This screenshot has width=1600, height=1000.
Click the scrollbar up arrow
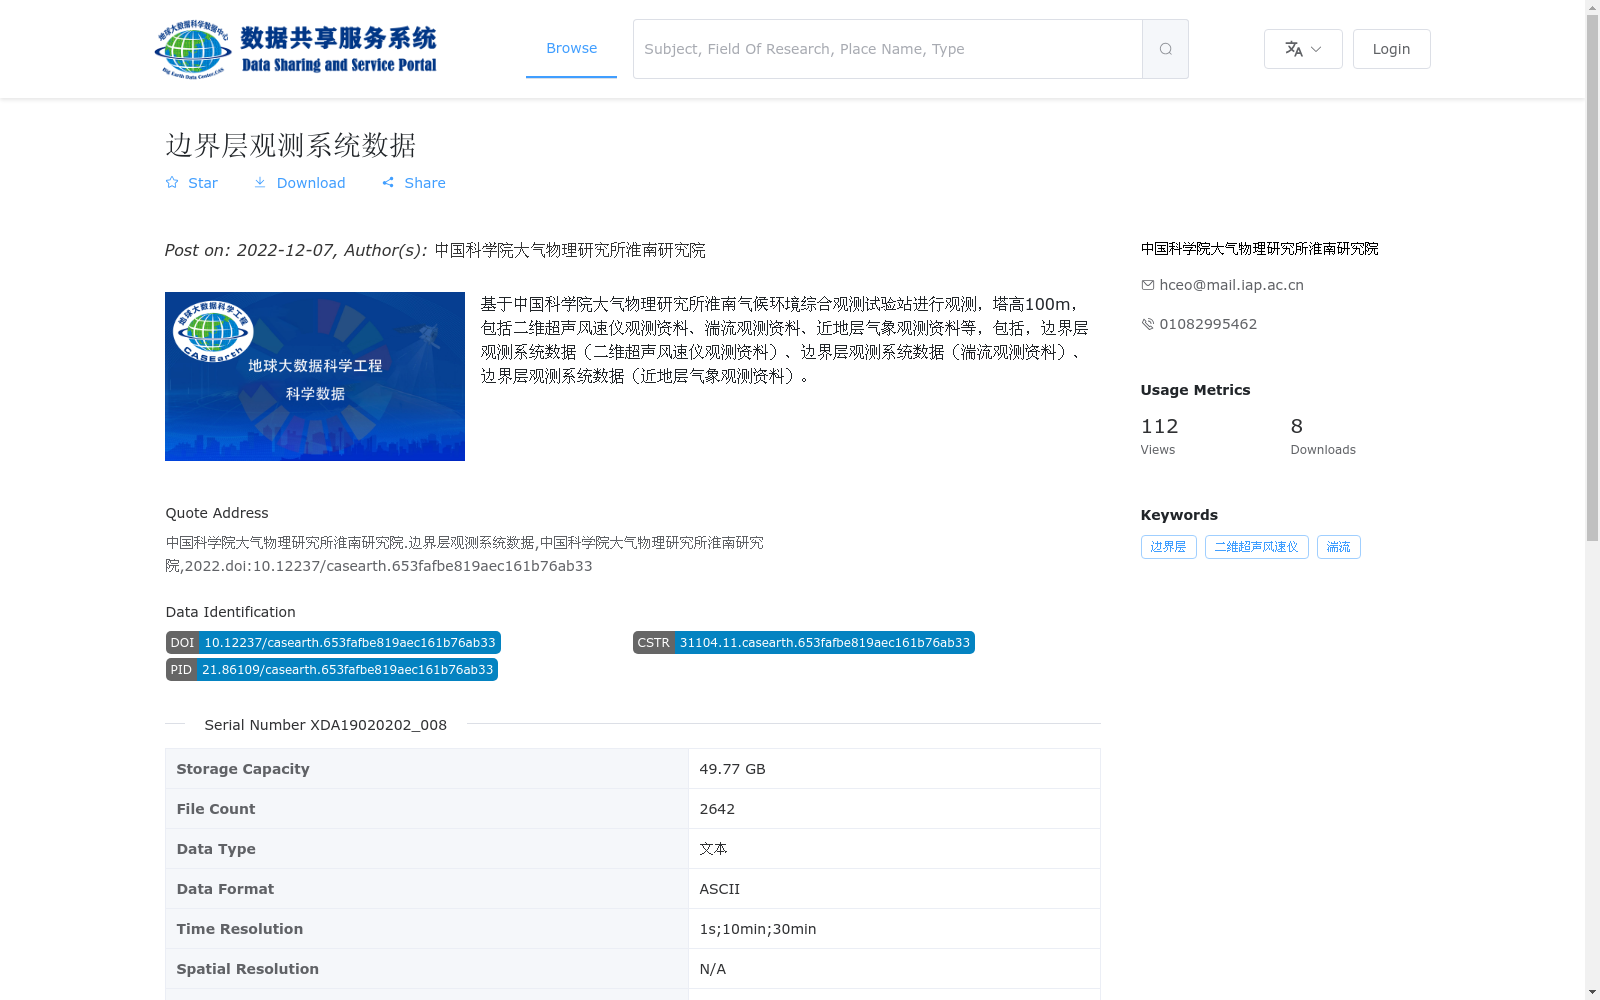click(x=1592, y=7)
